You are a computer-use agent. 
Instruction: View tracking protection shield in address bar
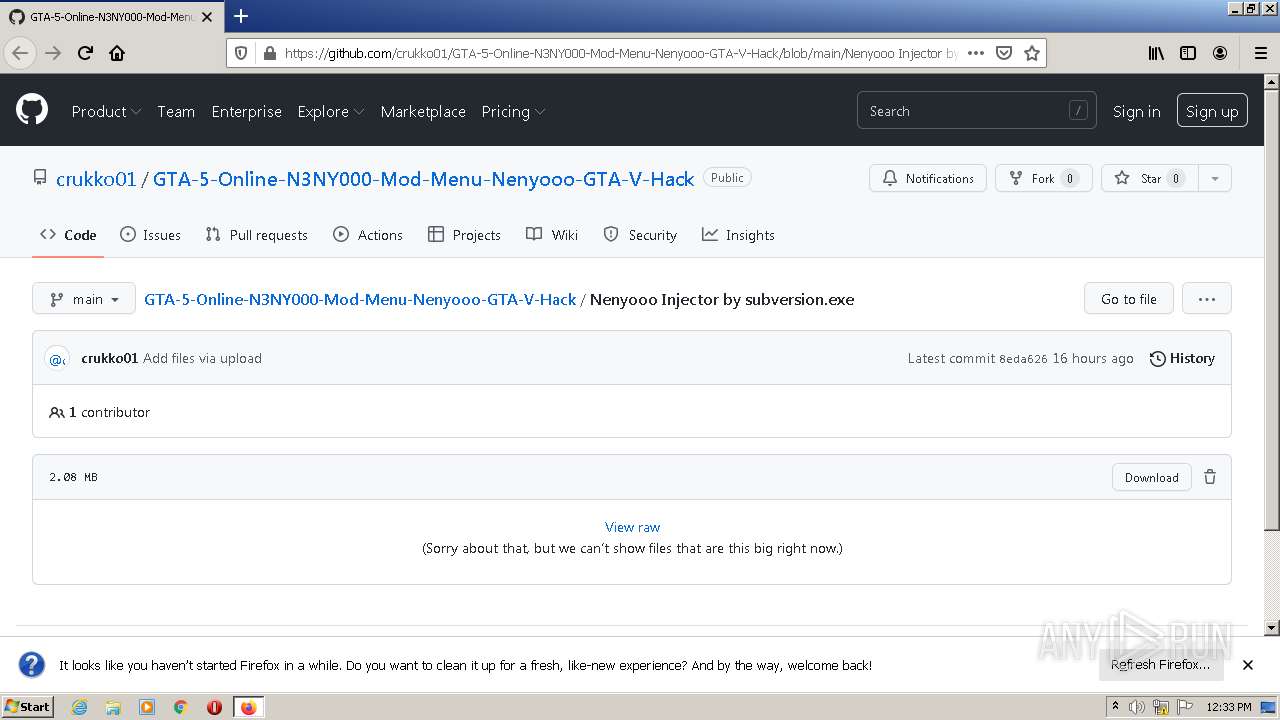[x=241, y=53]
